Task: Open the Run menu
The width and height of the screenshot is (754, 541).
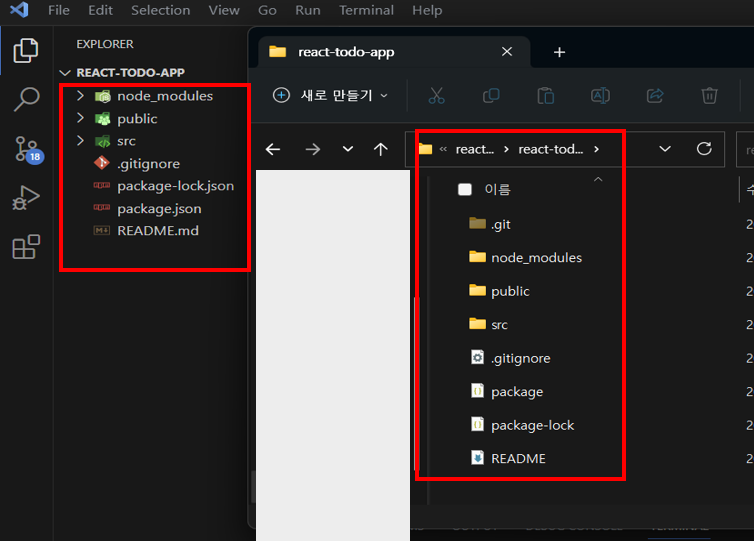Action: click(x=308, y=10)
